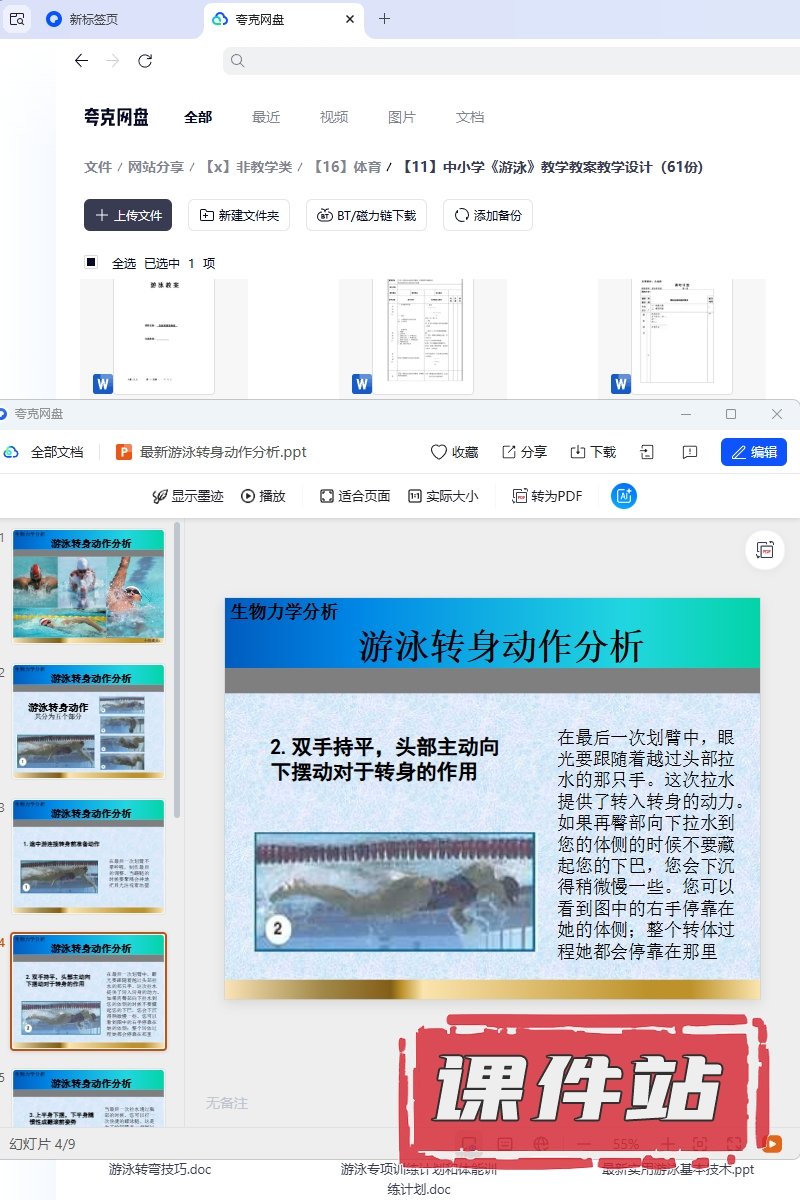Click the AI assistant icon in toolbar
Viewport: 800px width, 1200px height.
(624, 496)
